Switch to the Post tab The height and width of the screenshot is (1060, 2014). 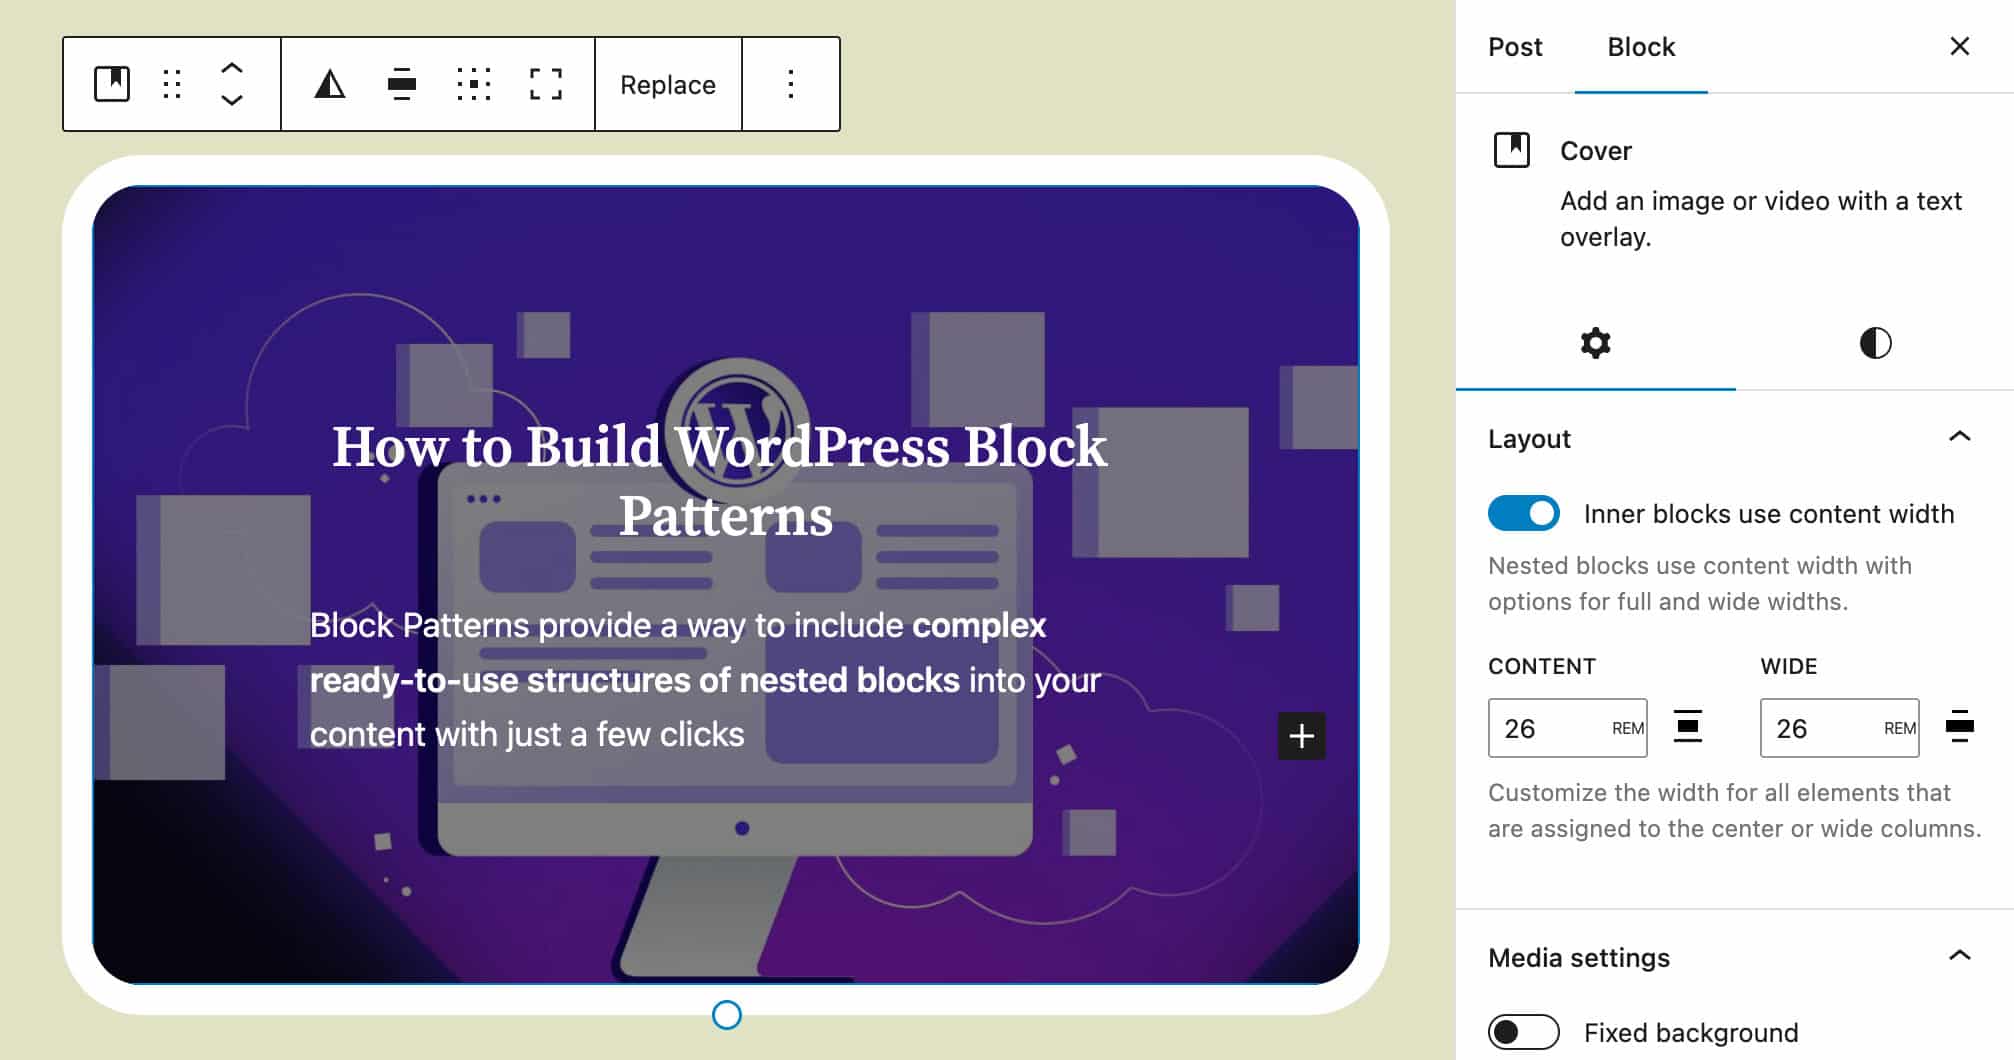[x=1515, y=47]
